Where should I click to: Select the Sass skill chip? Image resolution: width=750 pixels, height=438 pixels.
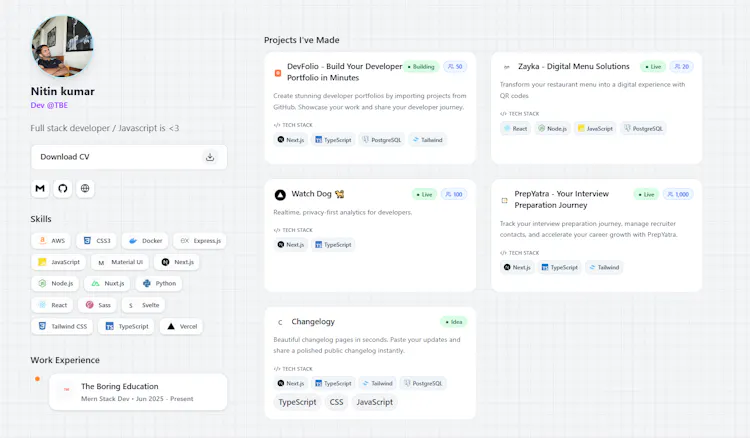point(98,305)
